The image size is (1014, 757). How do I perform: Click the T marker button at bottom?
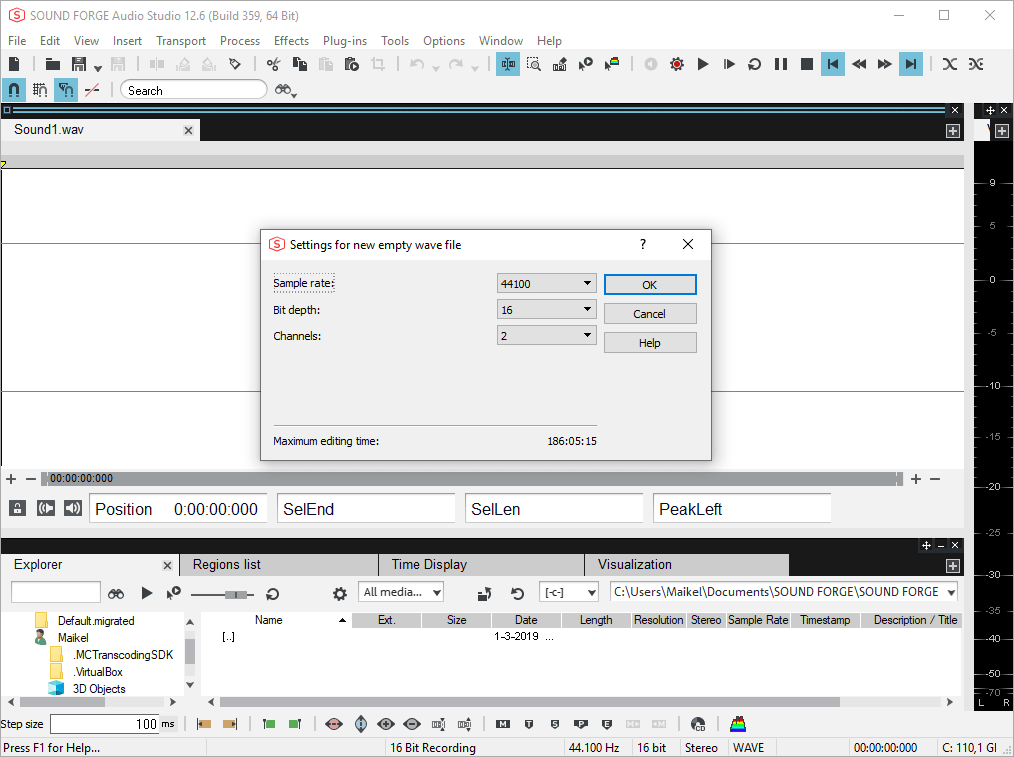click(529, 724)
